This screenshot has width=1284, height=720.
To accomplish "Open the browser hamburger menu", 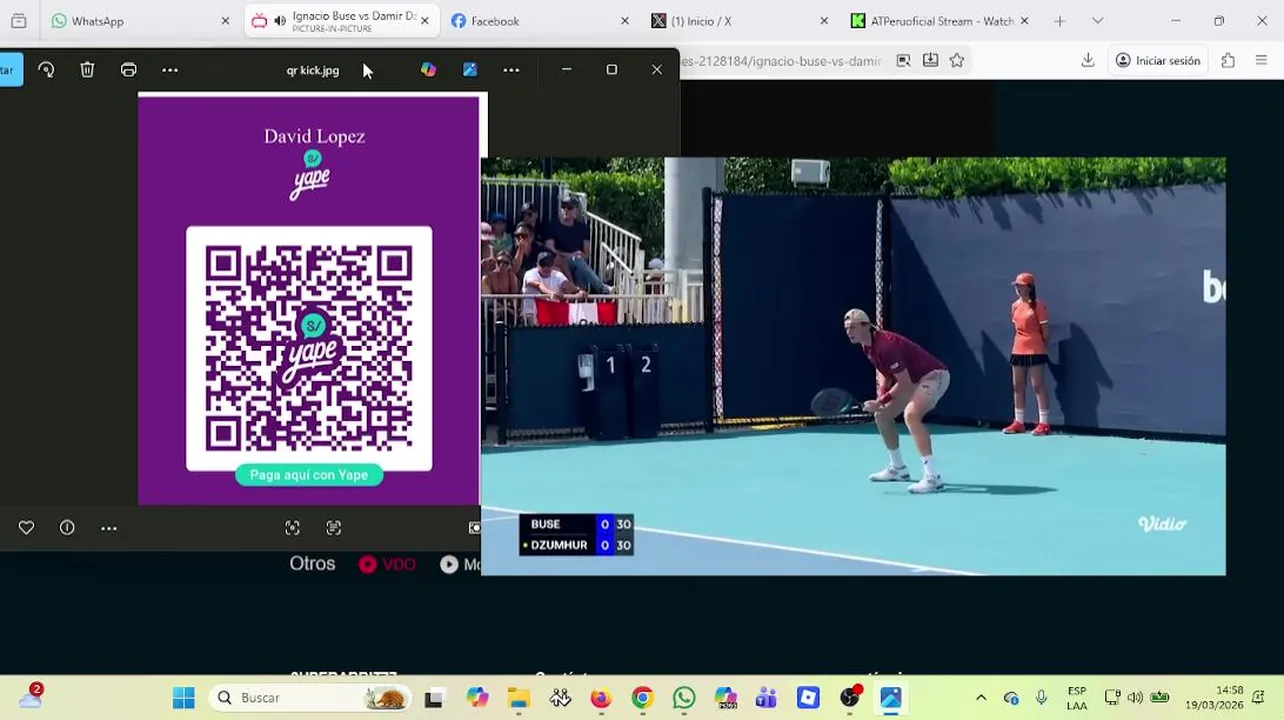I will point(1261,61).
